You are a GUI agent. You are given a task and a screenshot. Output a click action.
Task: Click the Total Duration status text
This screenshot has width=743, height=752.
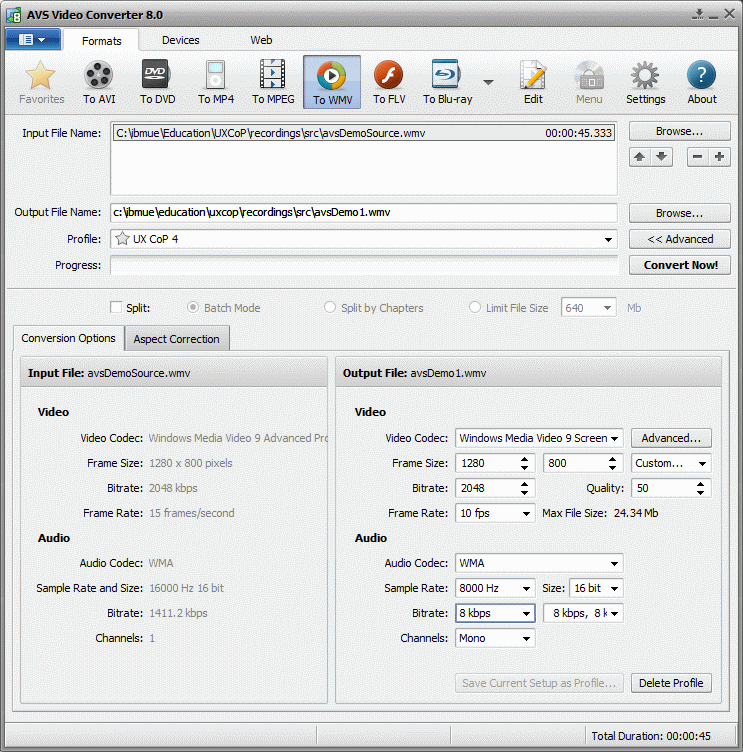tap(651, 736)
